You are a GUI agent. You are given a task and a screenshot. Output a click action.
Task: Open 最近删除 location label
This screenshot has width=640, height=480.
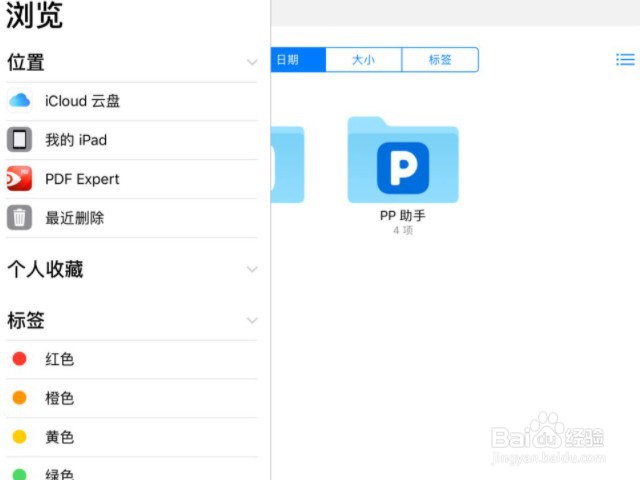[x=75, y=218]
